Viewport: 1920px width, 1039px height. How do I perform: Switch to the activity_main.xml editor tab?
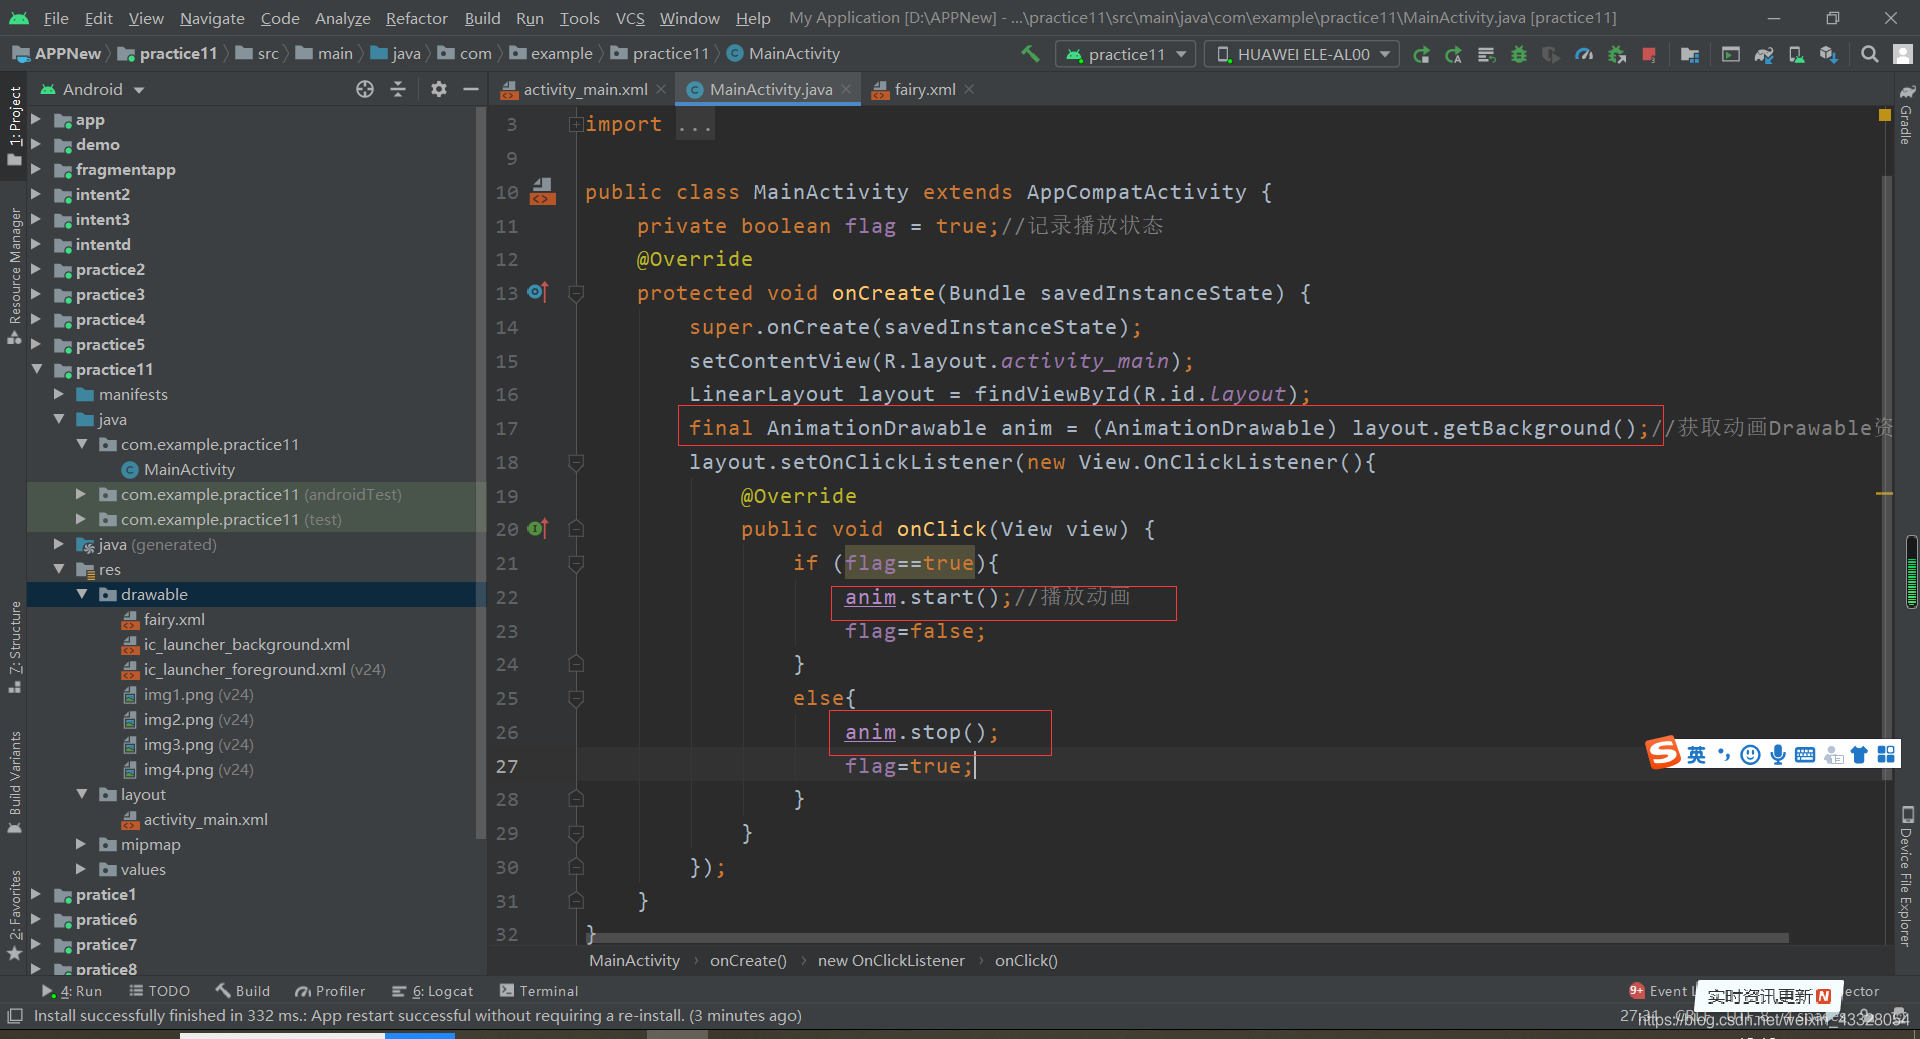(x=585, y=89)
